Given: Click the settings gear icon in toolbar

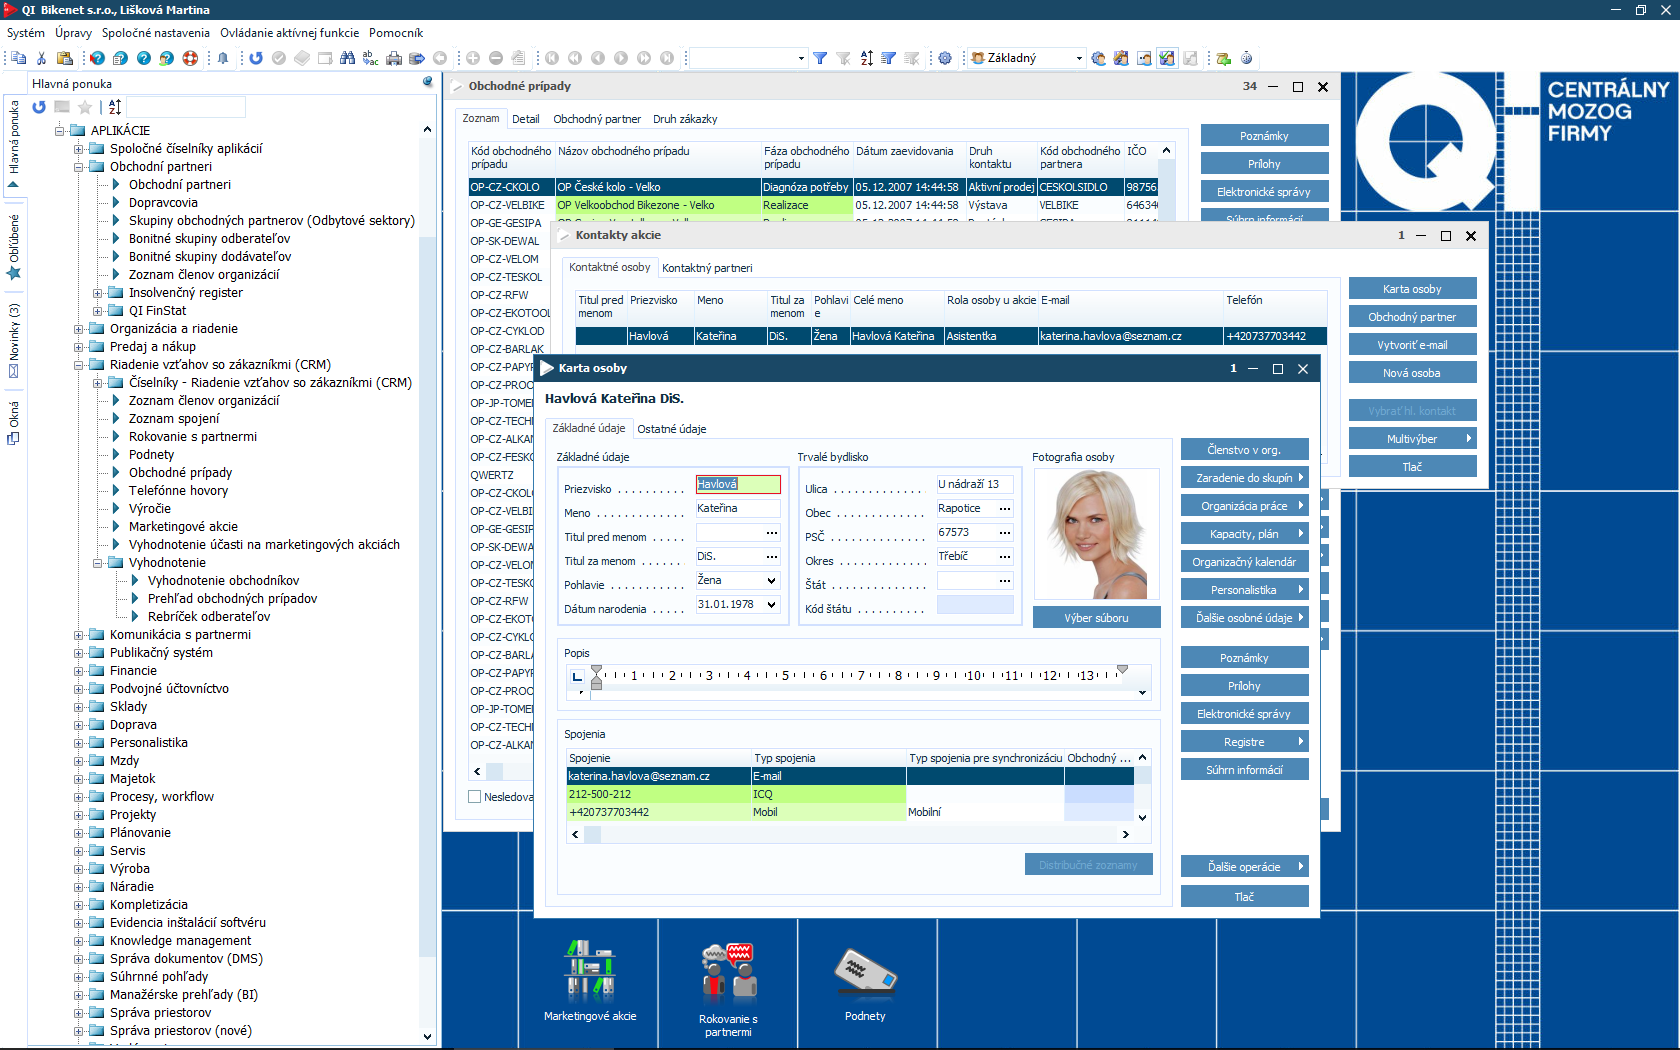Looking at the screenshot, I should pos(945,58).
